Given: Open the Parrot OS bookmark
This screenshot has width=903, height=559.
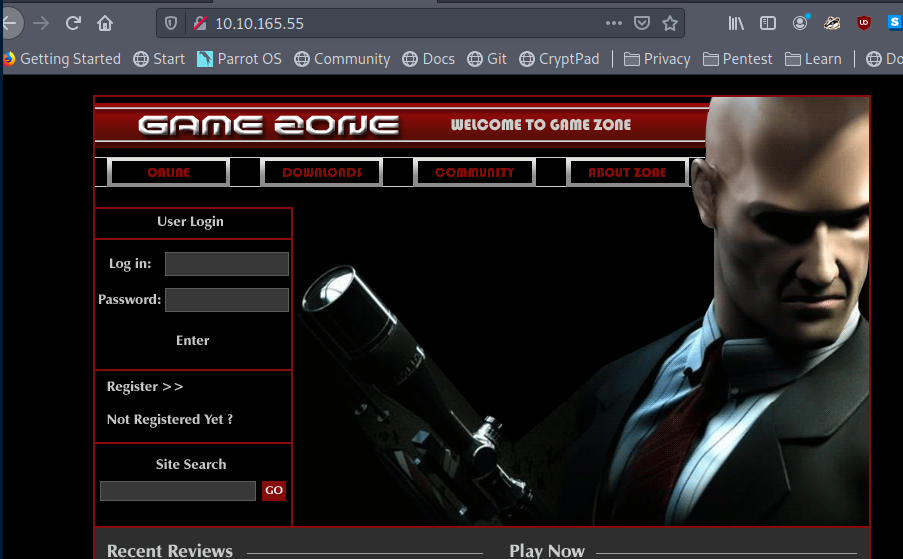Looking at the screenshot, I should (239, 59).
